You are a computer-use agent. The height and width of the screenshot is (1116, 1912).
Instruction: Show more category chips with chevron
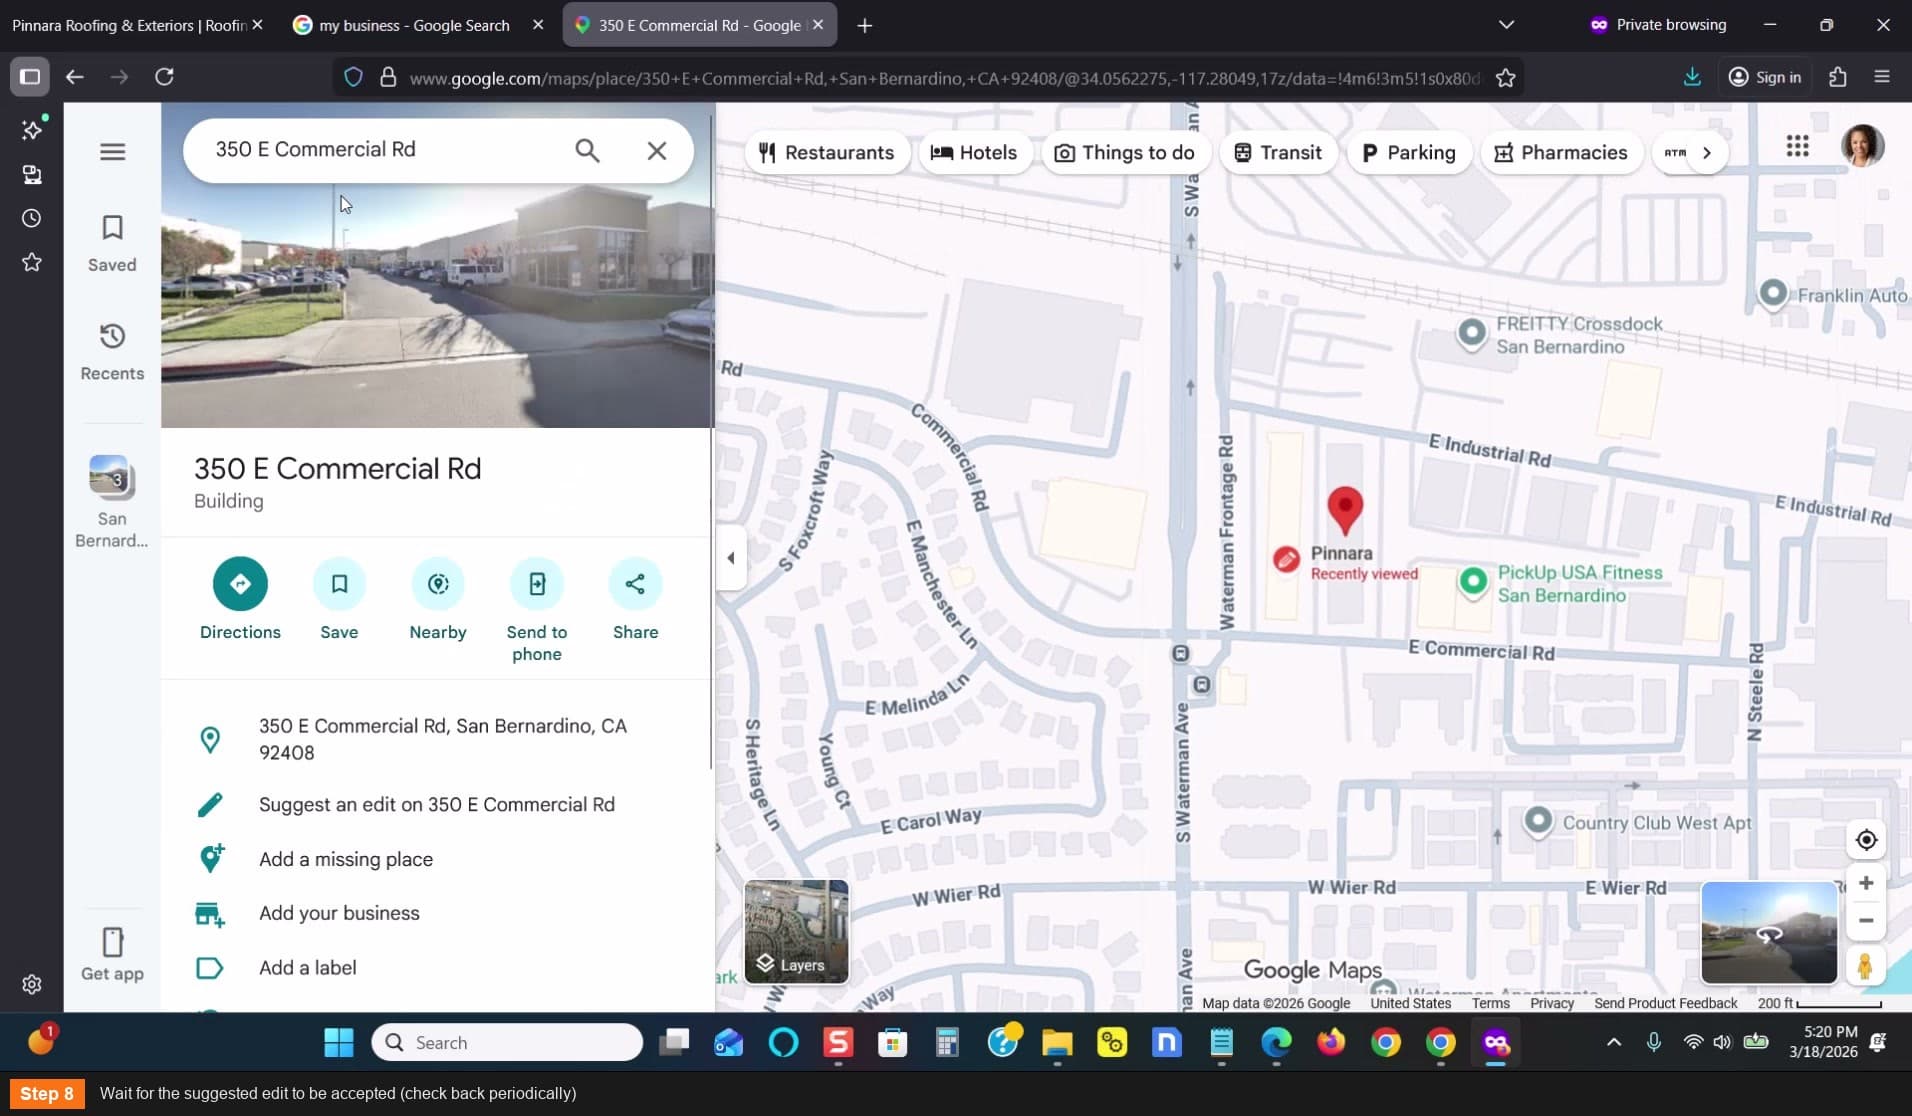[x=1707, y=153]
